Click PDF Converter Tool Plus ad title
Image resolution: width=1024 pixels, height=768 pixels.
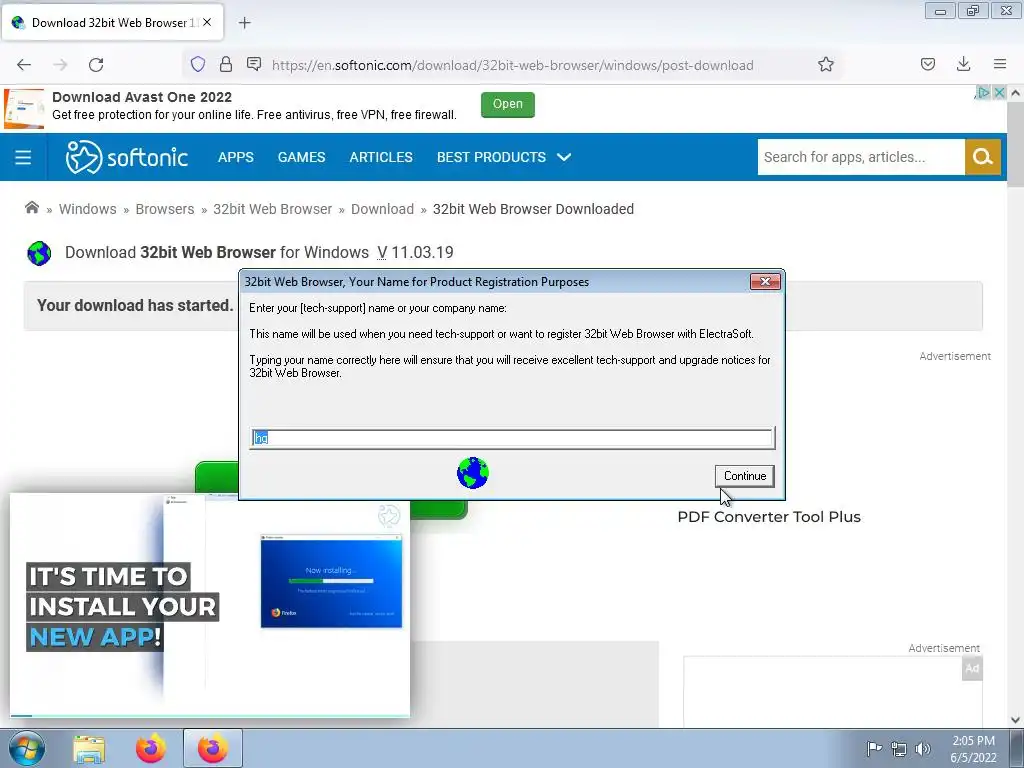click(769, 517)
